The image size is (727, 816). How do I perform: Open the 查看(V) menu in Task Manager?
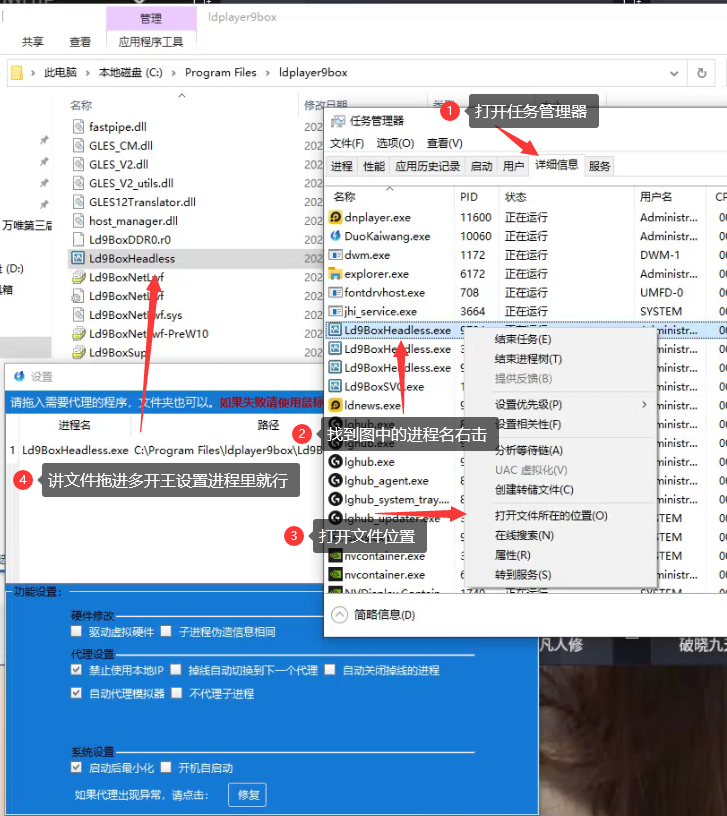[445, 143]
